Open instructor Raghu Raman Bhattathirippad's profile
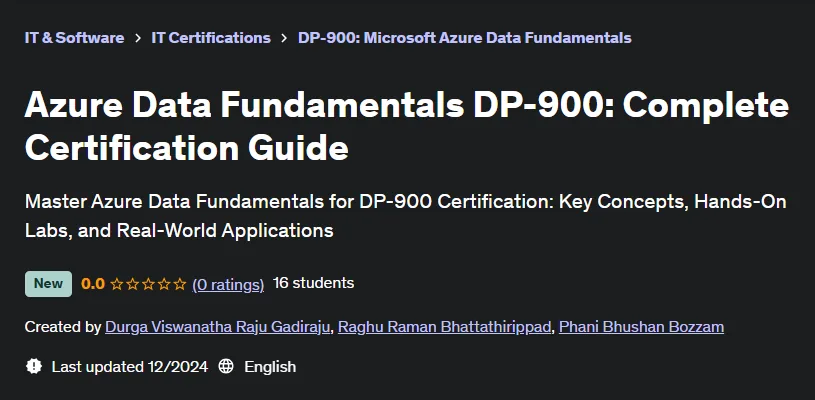Image resolution: width=815 pixels, height=400 pixels. pyautogui.click(x=444, y=327)
